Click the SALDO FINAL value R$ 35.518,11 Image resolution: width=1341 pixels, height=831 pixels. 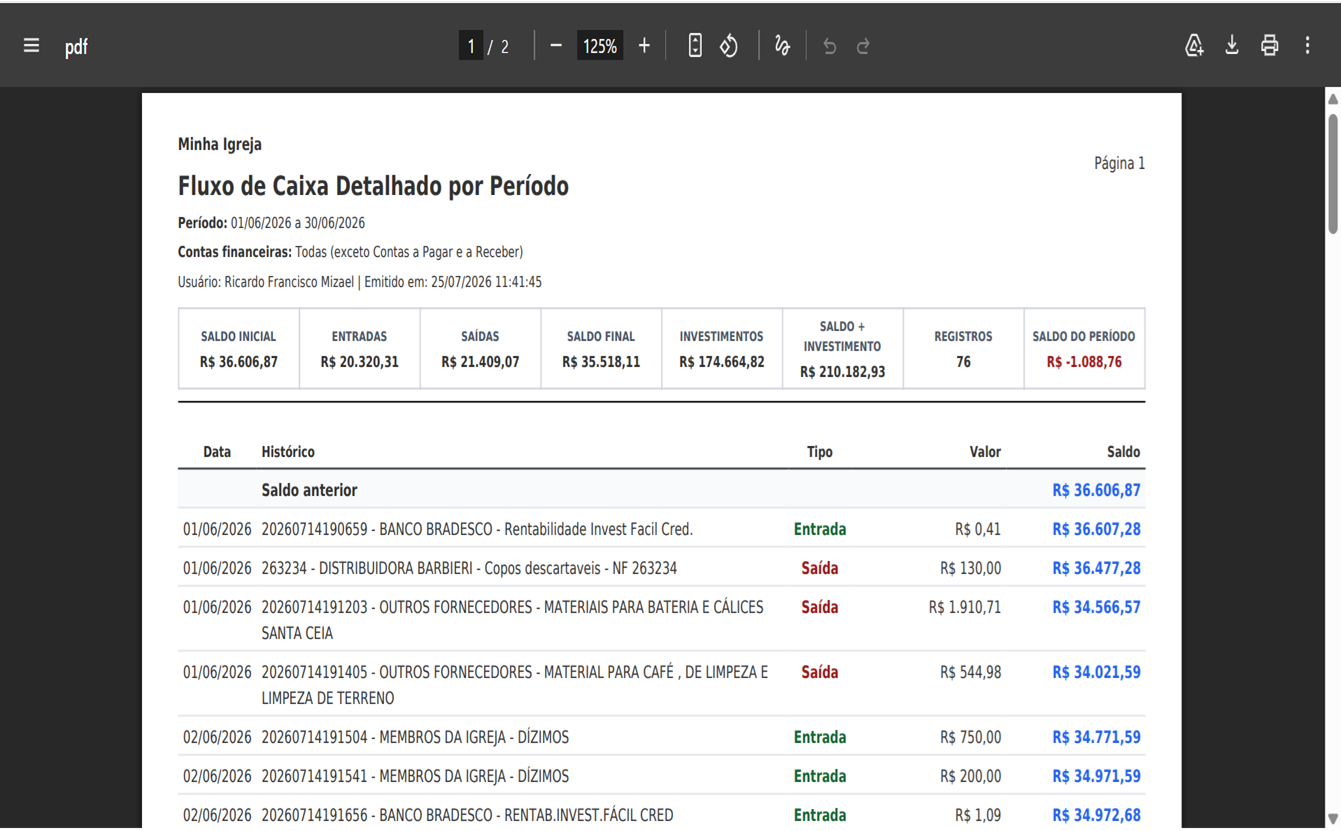(601, 362)
